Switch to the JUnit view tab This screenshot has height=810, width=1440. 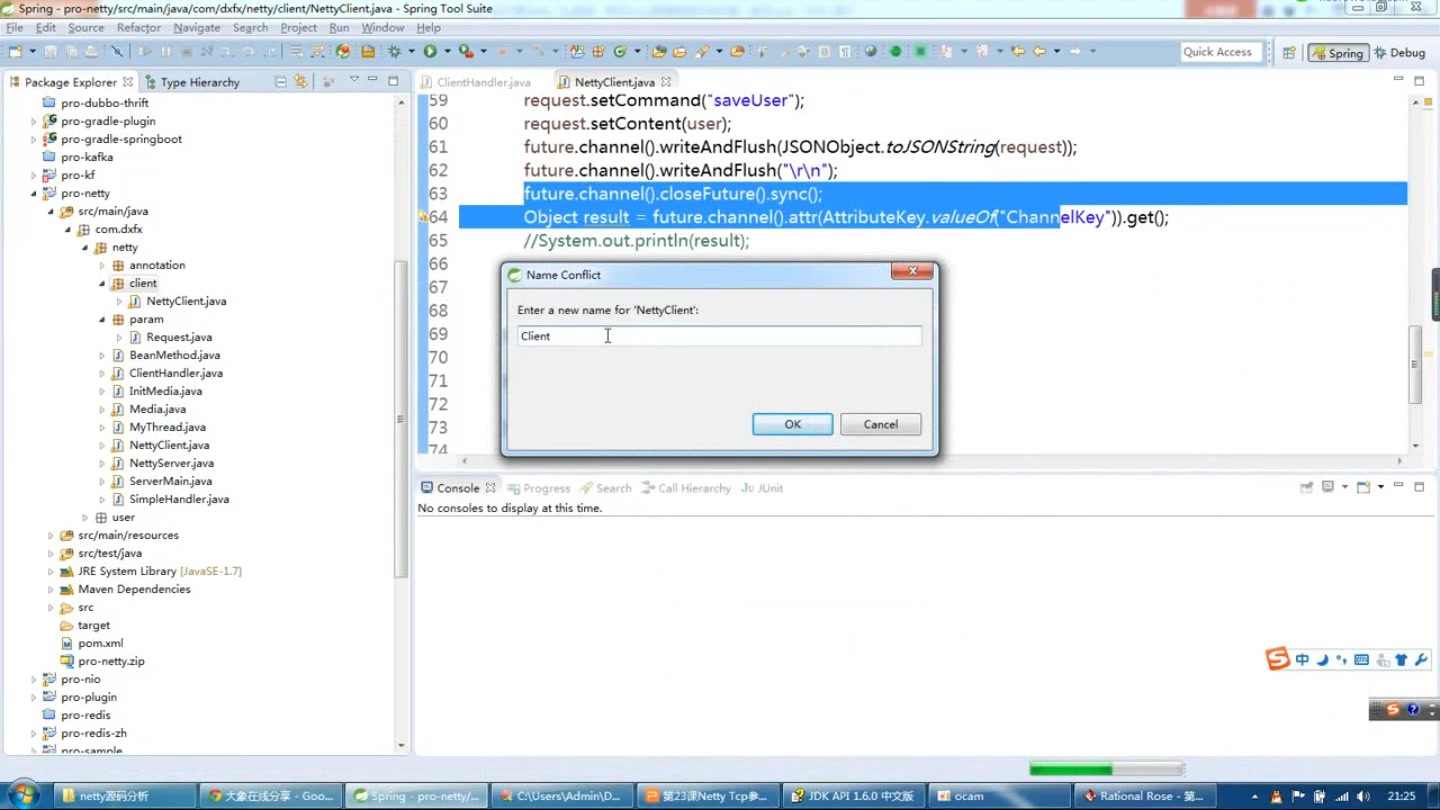pyautogui.click(x=762, y=488)
